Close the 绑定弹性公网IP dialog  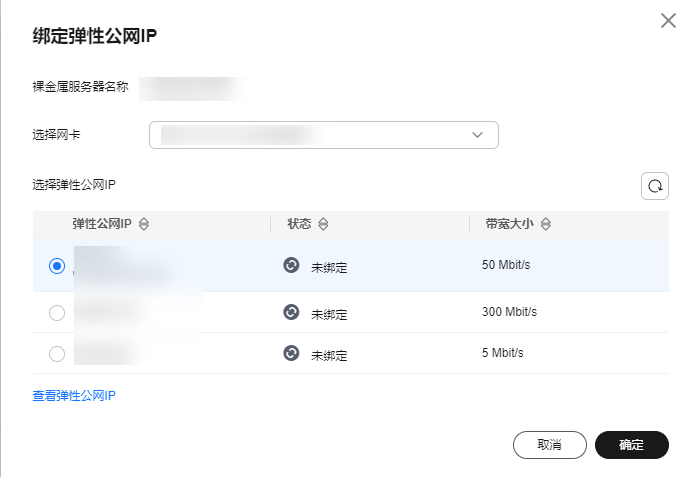click(668, 20)
